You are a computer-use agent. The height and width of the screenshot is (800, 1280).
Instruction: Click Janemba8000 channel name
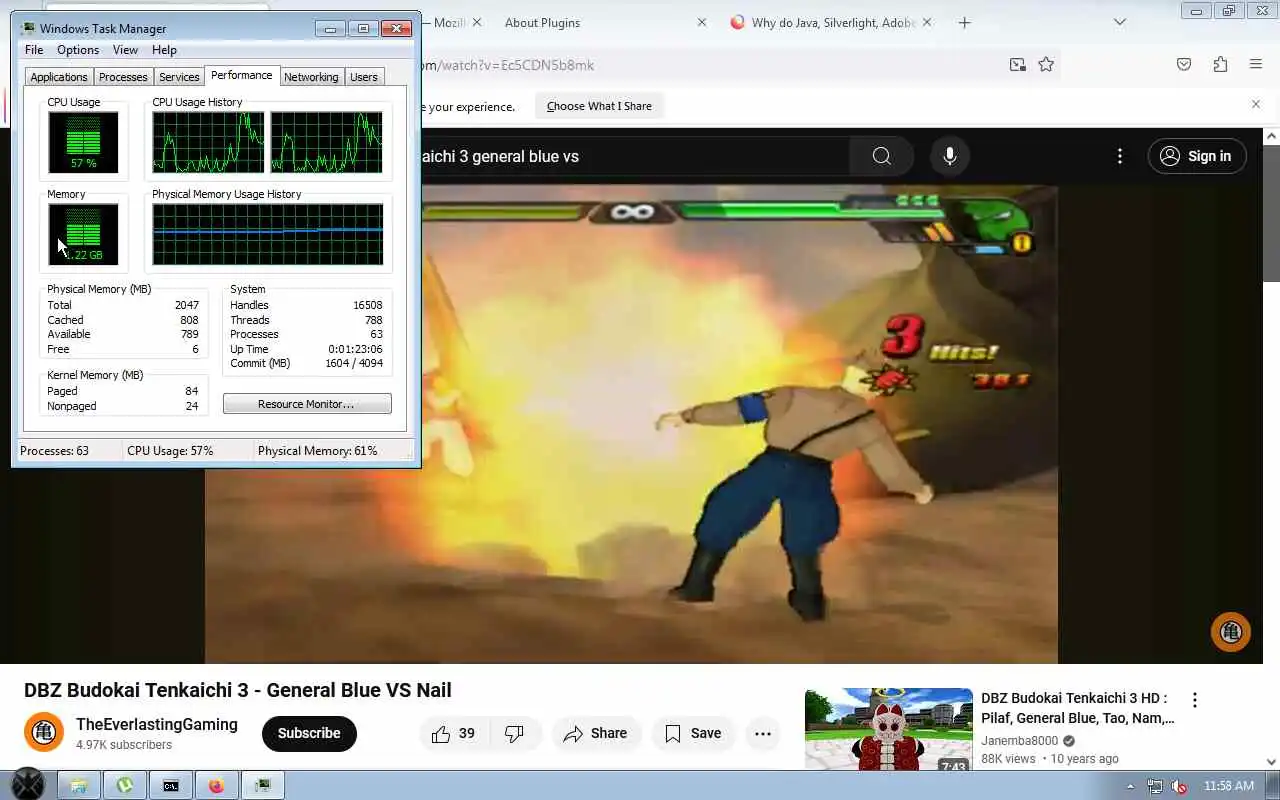click(x=1019, y=741)
